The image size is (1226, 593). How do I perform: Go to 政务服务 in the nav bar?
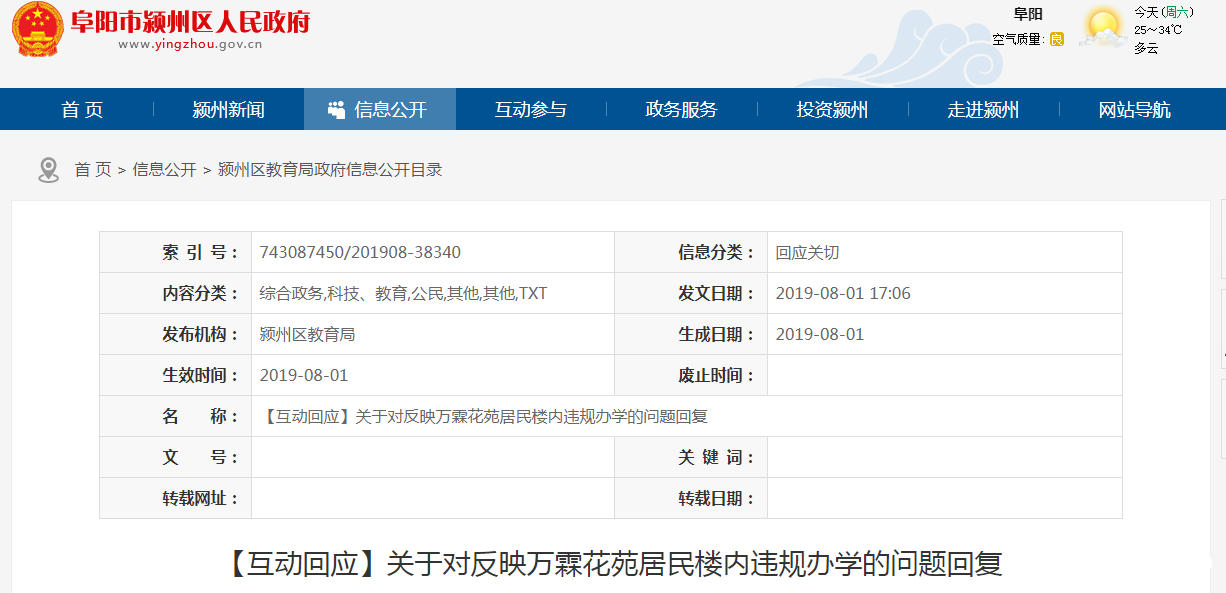tap(681, 110)
